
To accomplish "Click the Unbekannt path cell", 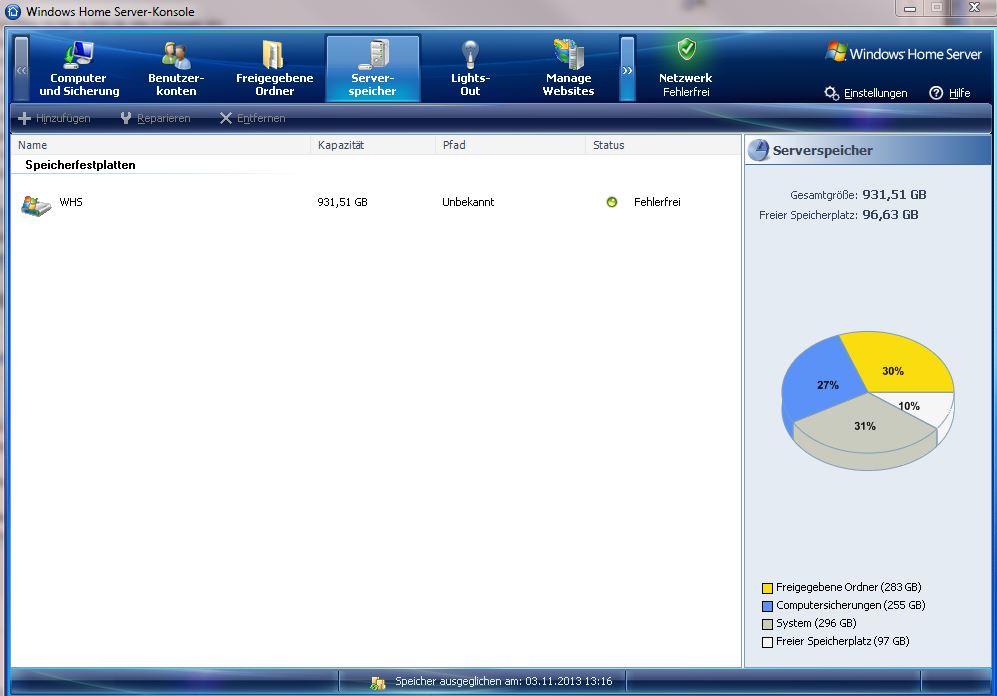I will (x=468, y=202).
